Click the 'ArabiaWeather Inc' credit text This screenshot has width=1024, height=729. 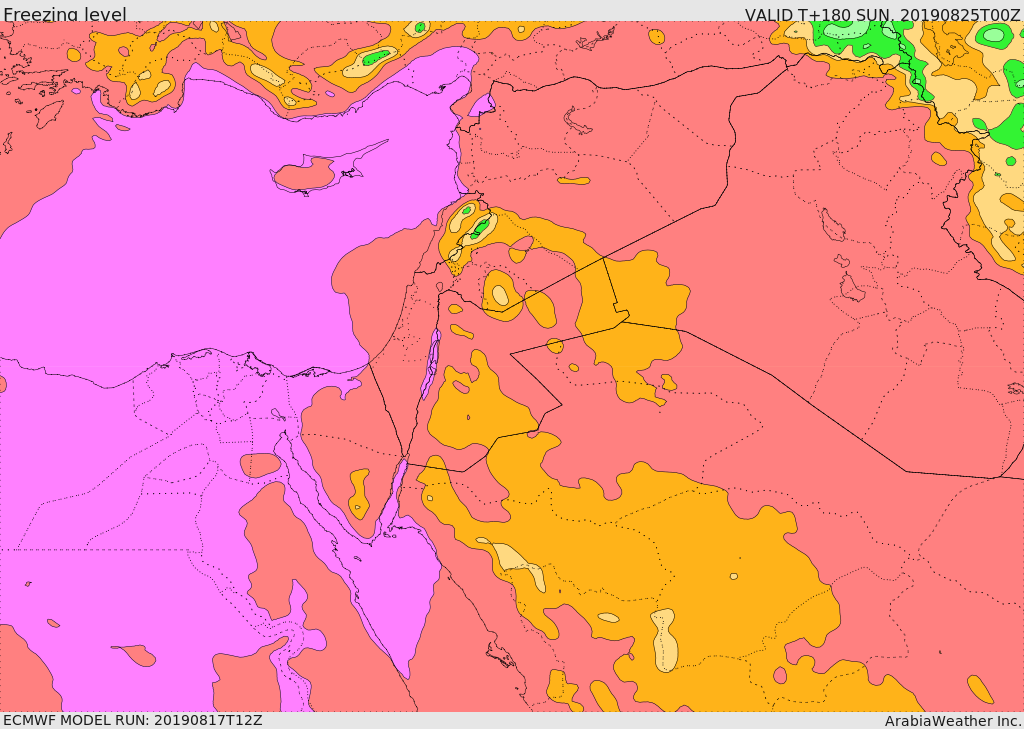pos(953,721)
